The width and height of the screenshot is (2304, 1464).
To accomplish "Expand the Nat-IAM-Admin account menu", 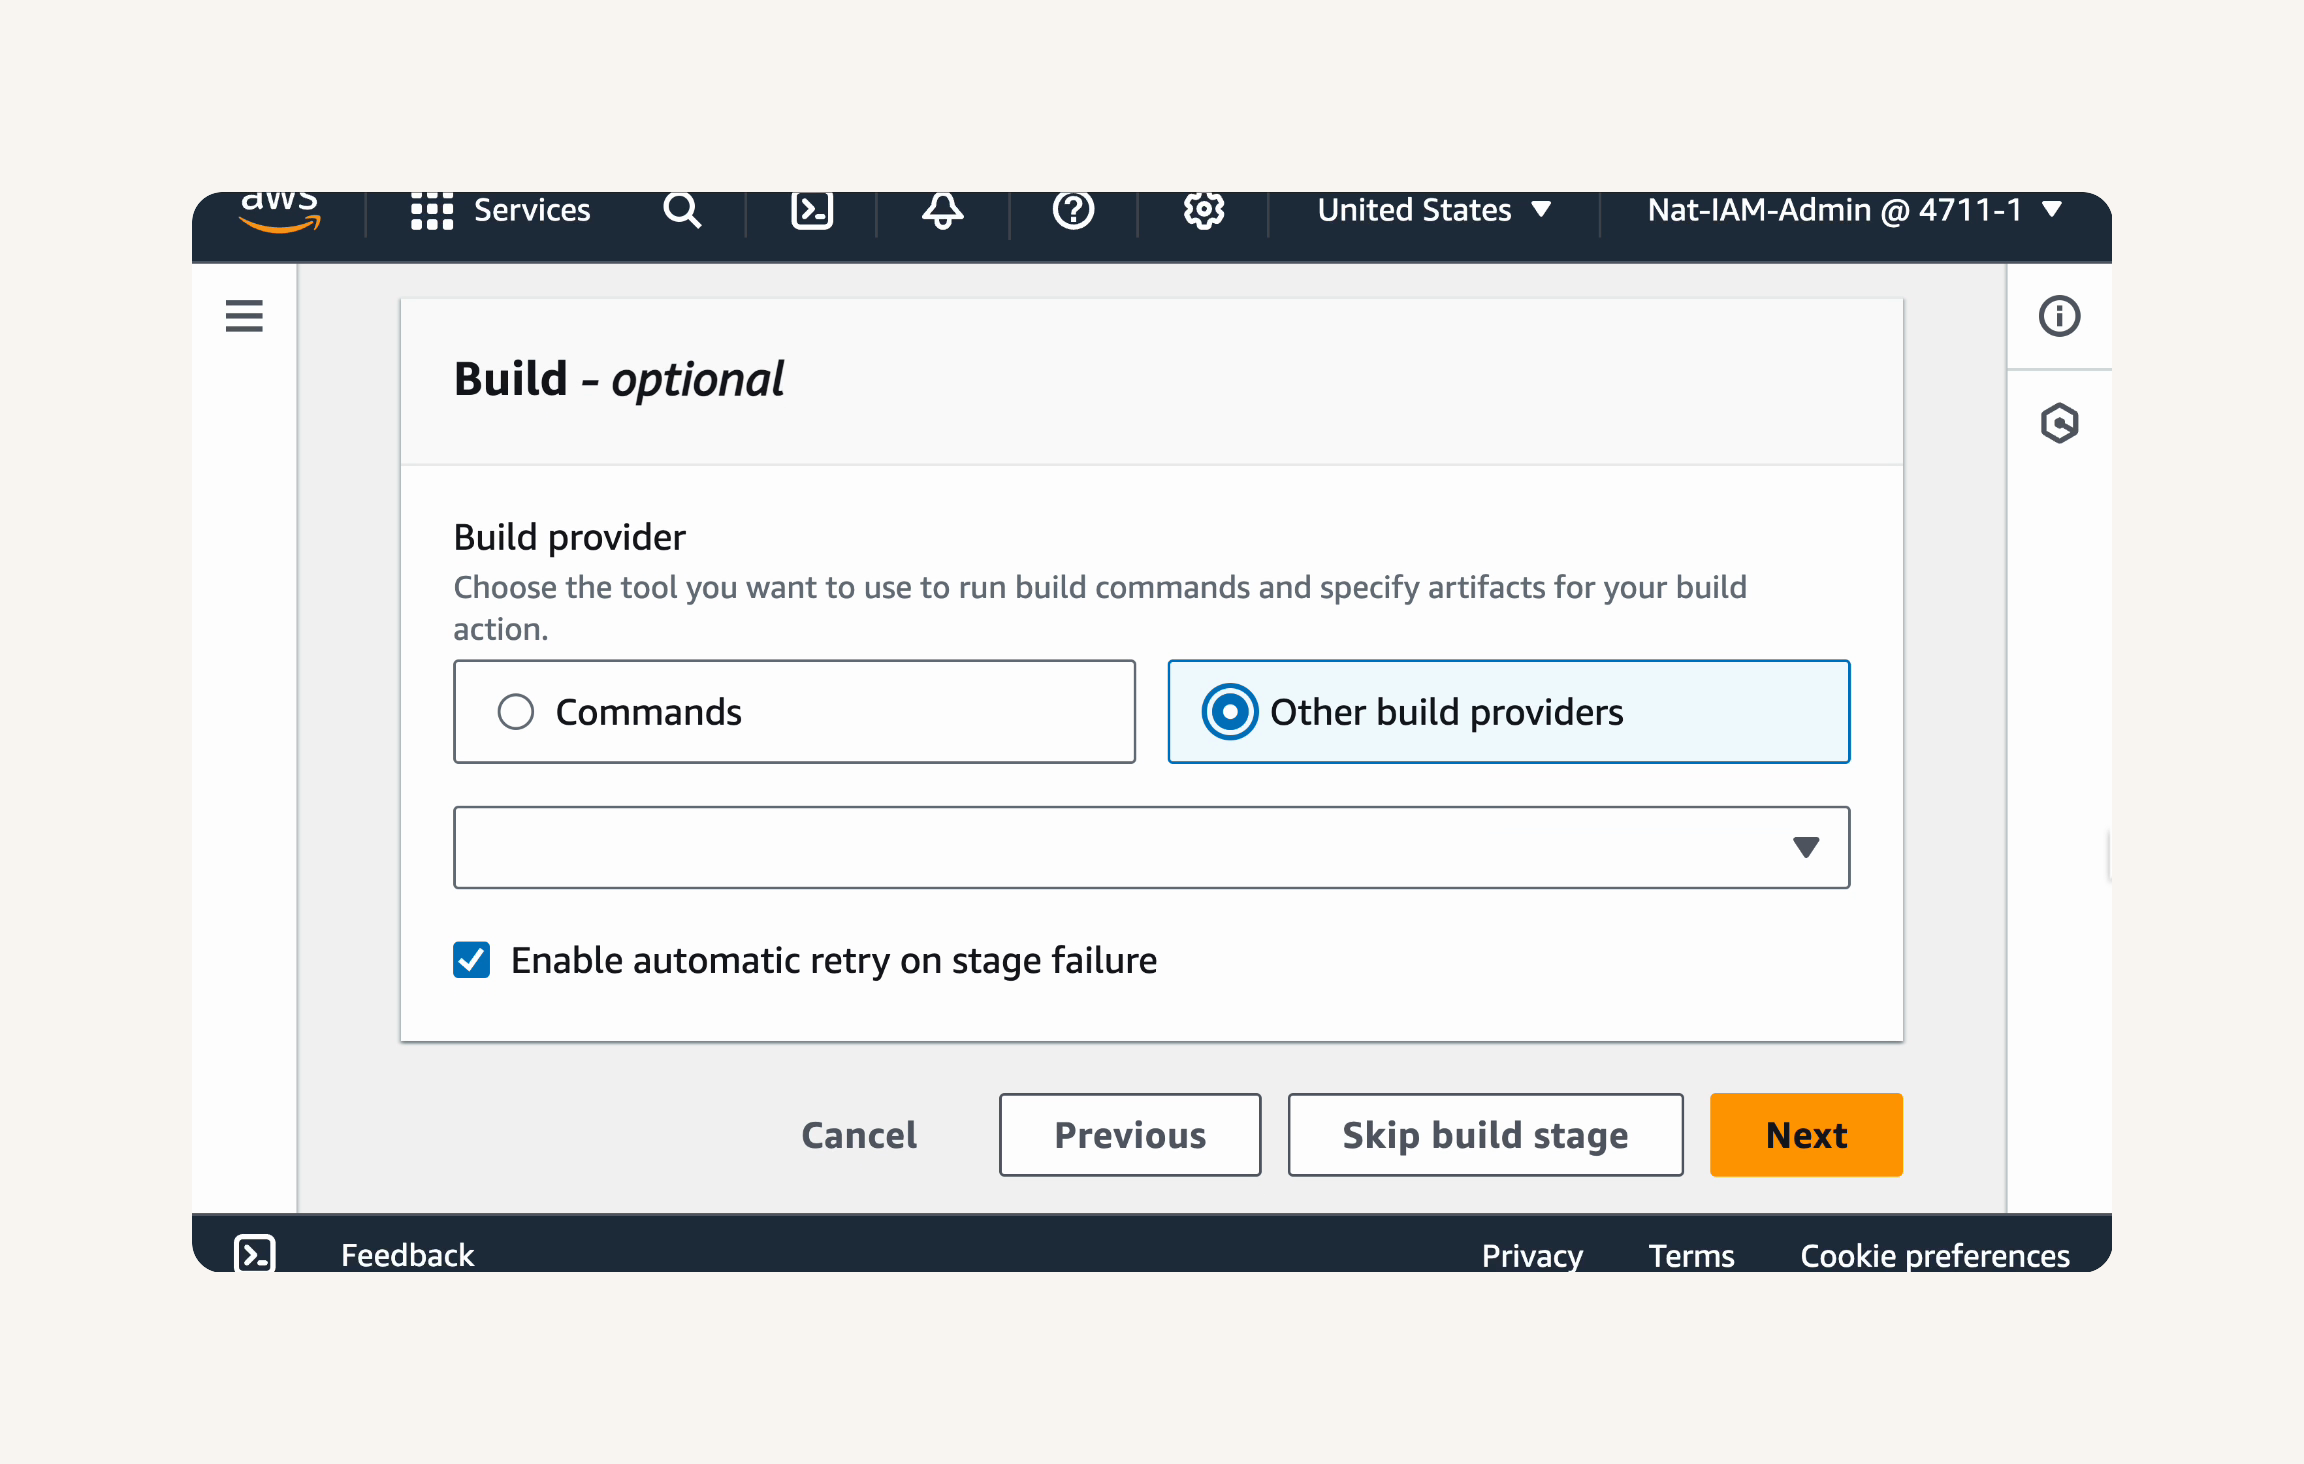I will click(x=1854, y=210).
